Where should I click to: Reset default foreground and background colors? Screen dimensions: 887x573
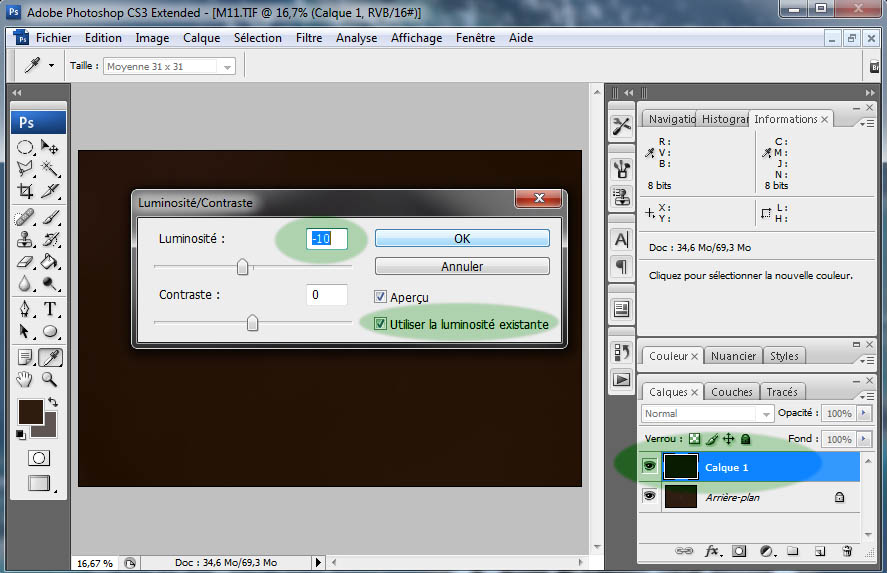(x=21, y=434)
